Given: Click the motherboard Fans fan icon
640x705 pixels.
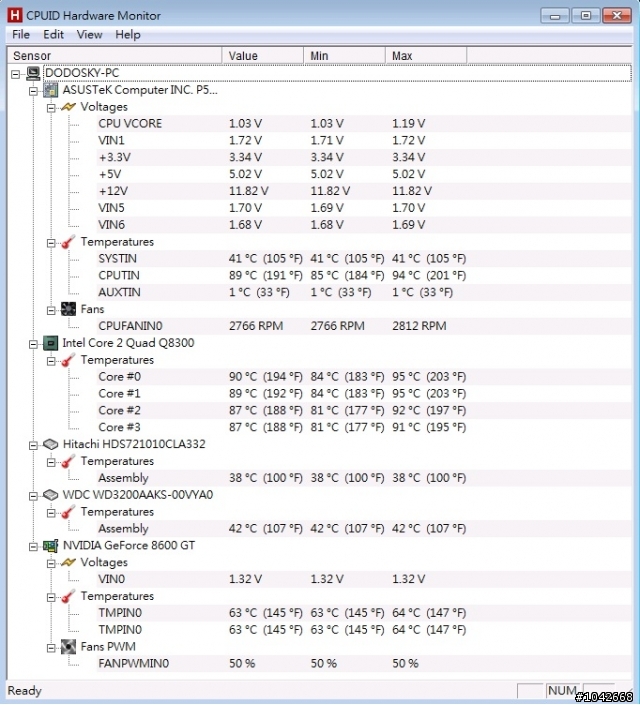Looking at the screenshot, I should (68, 309).
